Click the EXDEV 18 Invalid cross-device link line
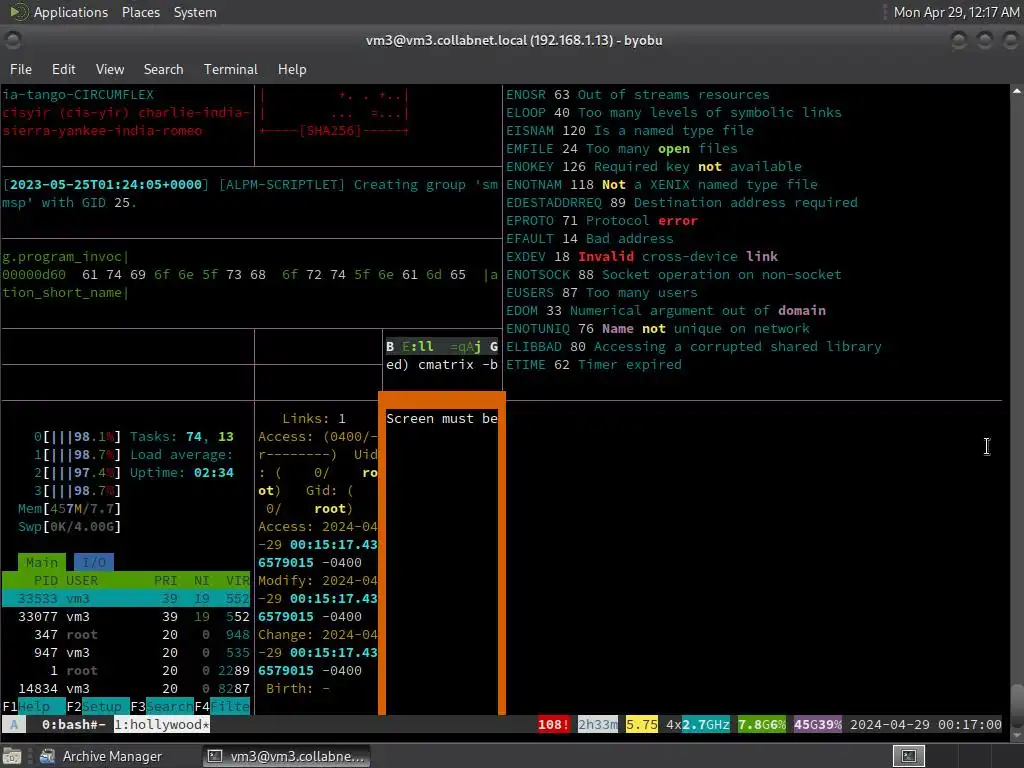Viewport: 1024px width, 768px height. click(642, 257)
